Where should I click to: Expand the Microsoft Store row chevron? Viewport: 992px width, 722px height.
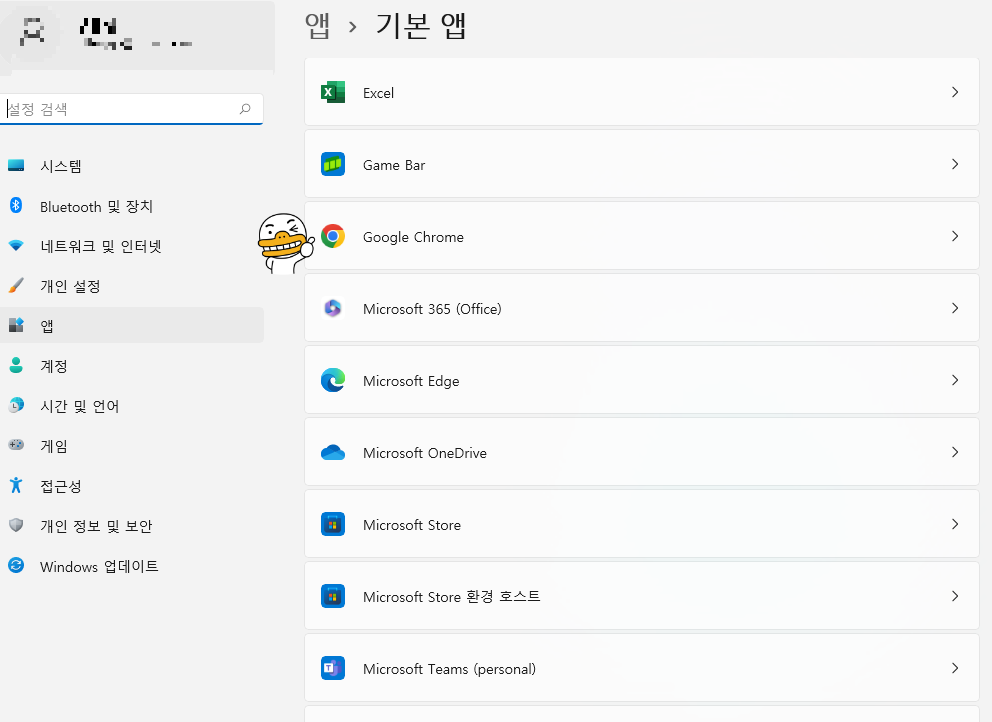click(955, 524)
